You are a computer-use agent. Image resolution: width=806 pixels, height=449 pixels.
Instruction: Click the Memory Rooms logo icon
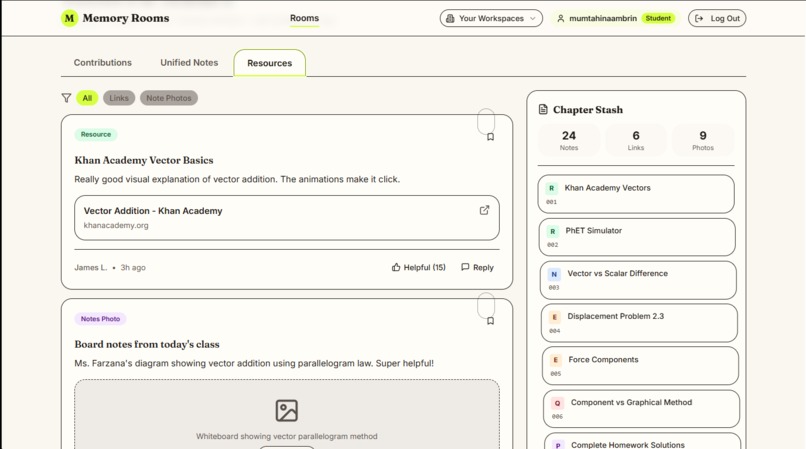[69, 18]
